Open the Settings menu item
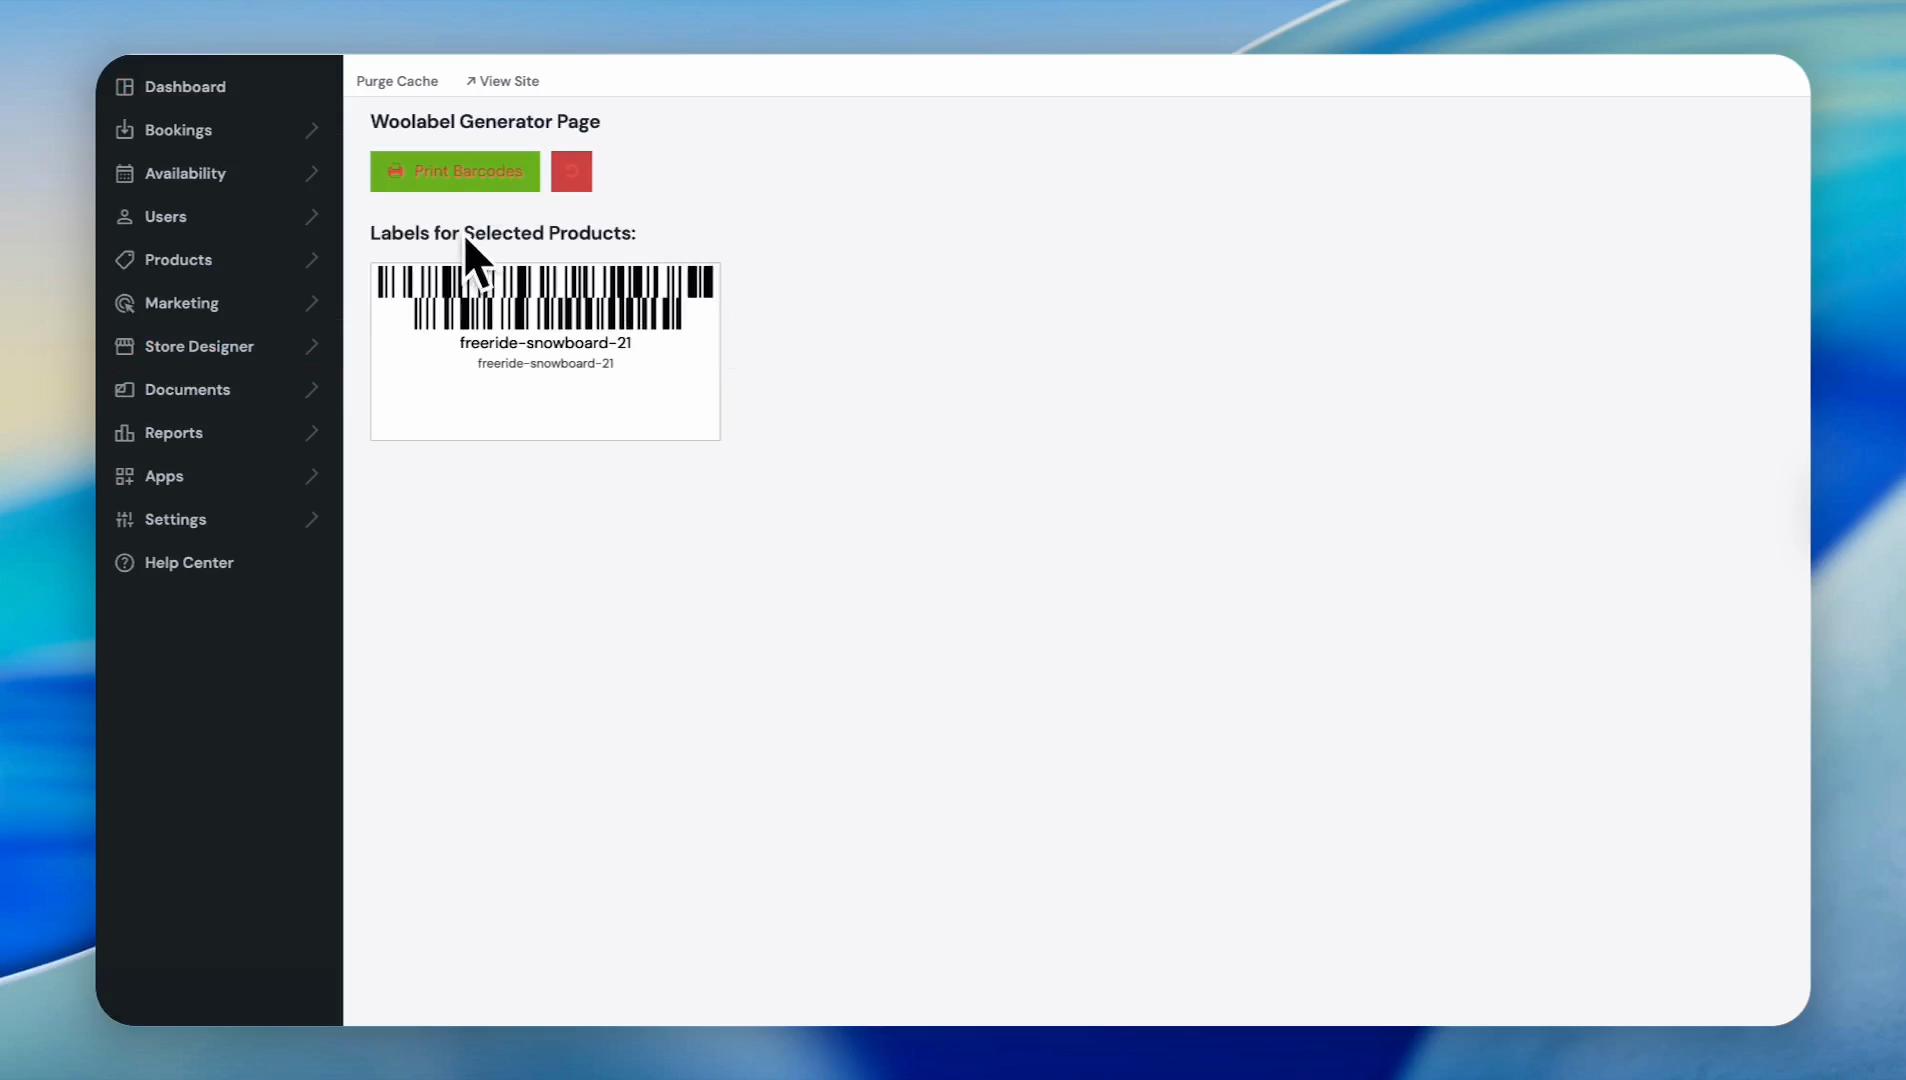The height and width of the screenshot is (1080, 1906). click(175, 519)
